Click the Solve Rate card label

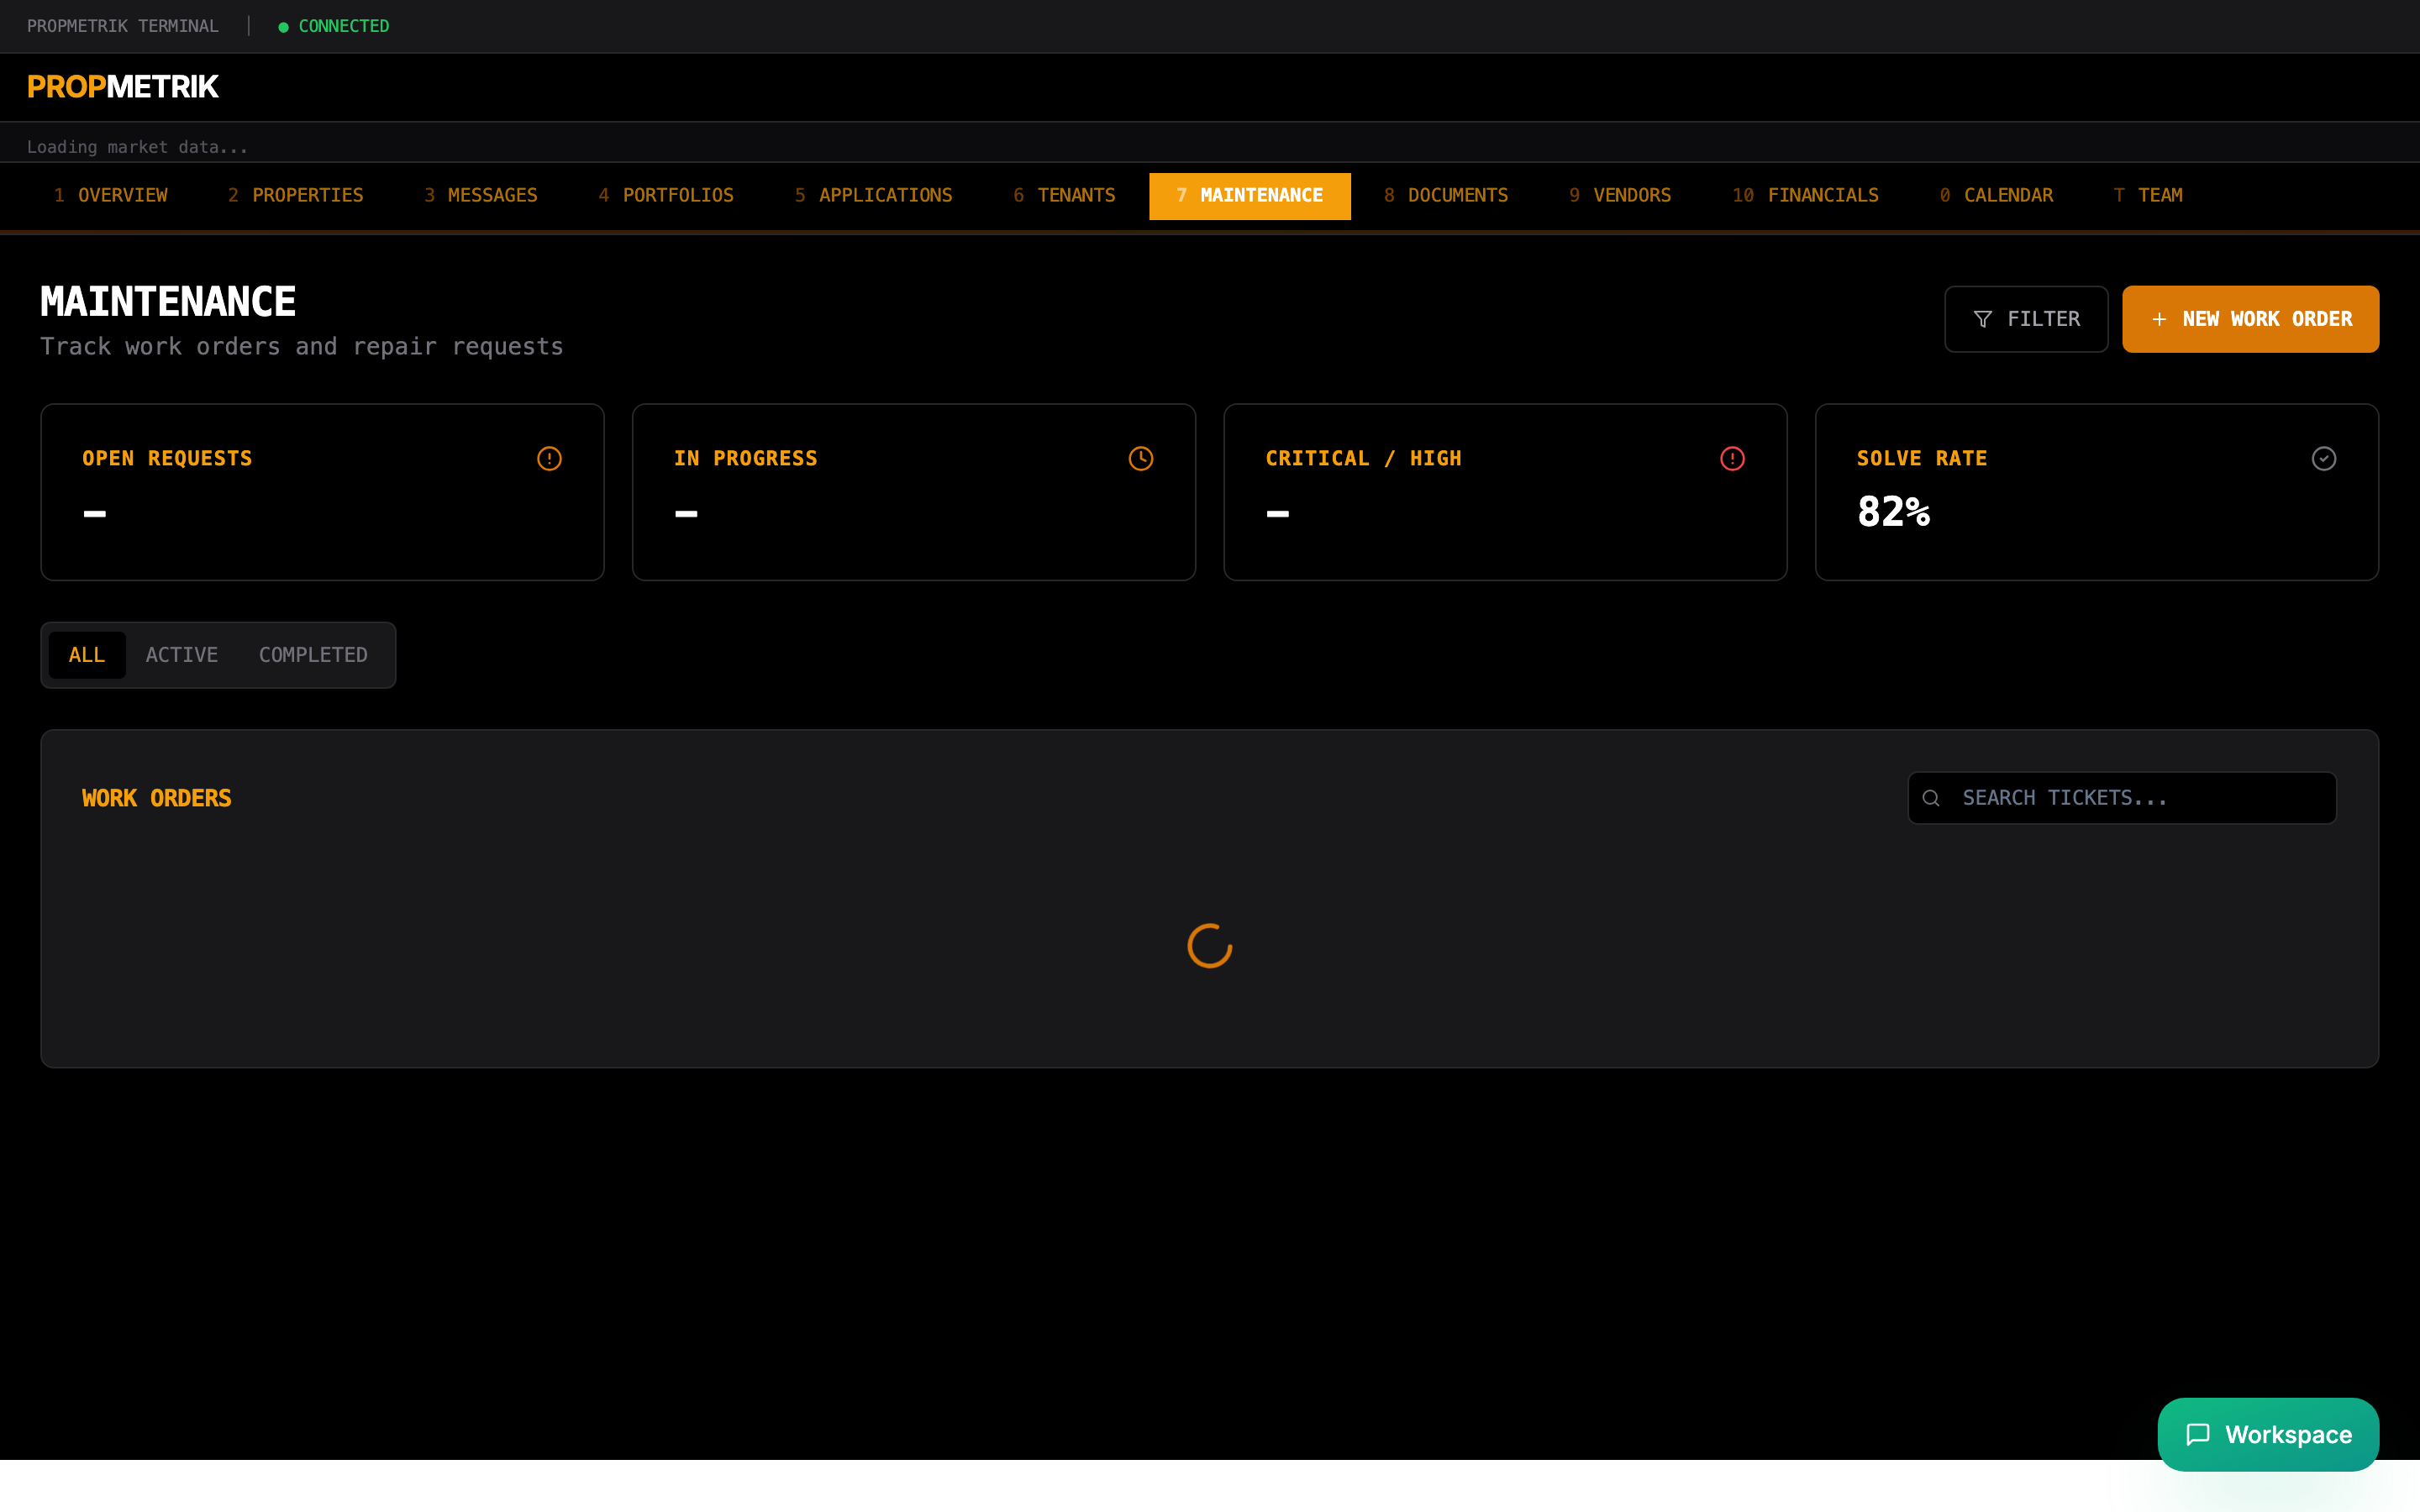pyautogui.click(x=1922, y=458)
